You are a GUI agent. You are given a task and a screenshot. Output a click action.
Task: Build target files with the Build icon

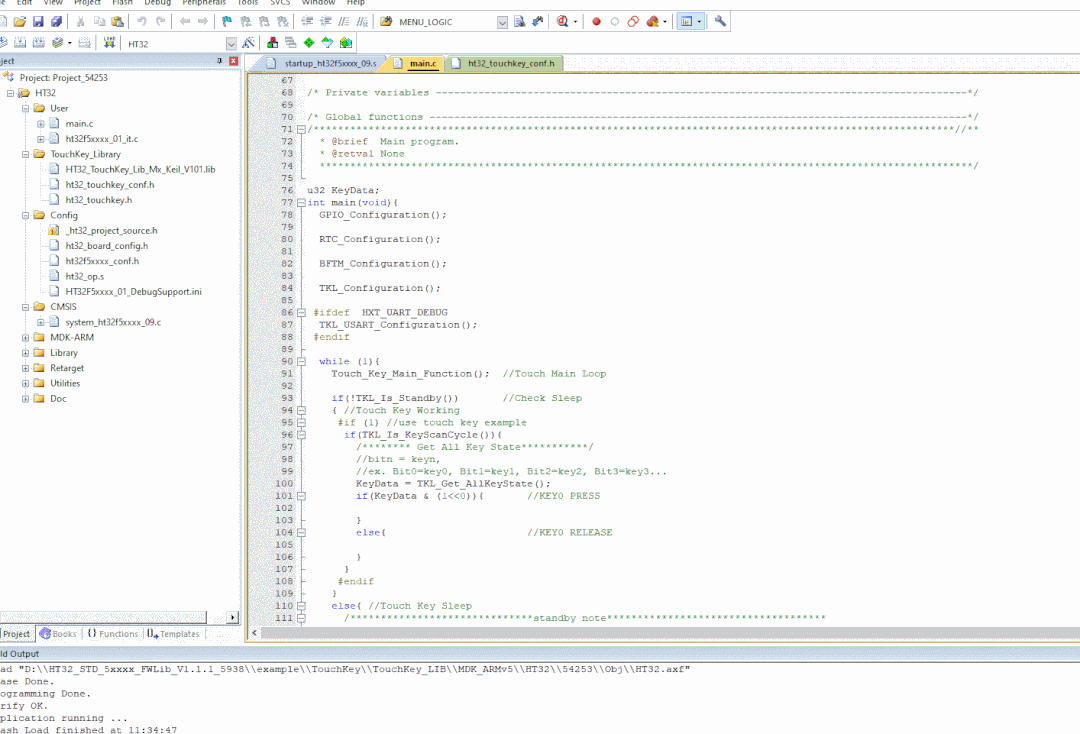pyautogui.click(x=20, y=43)
